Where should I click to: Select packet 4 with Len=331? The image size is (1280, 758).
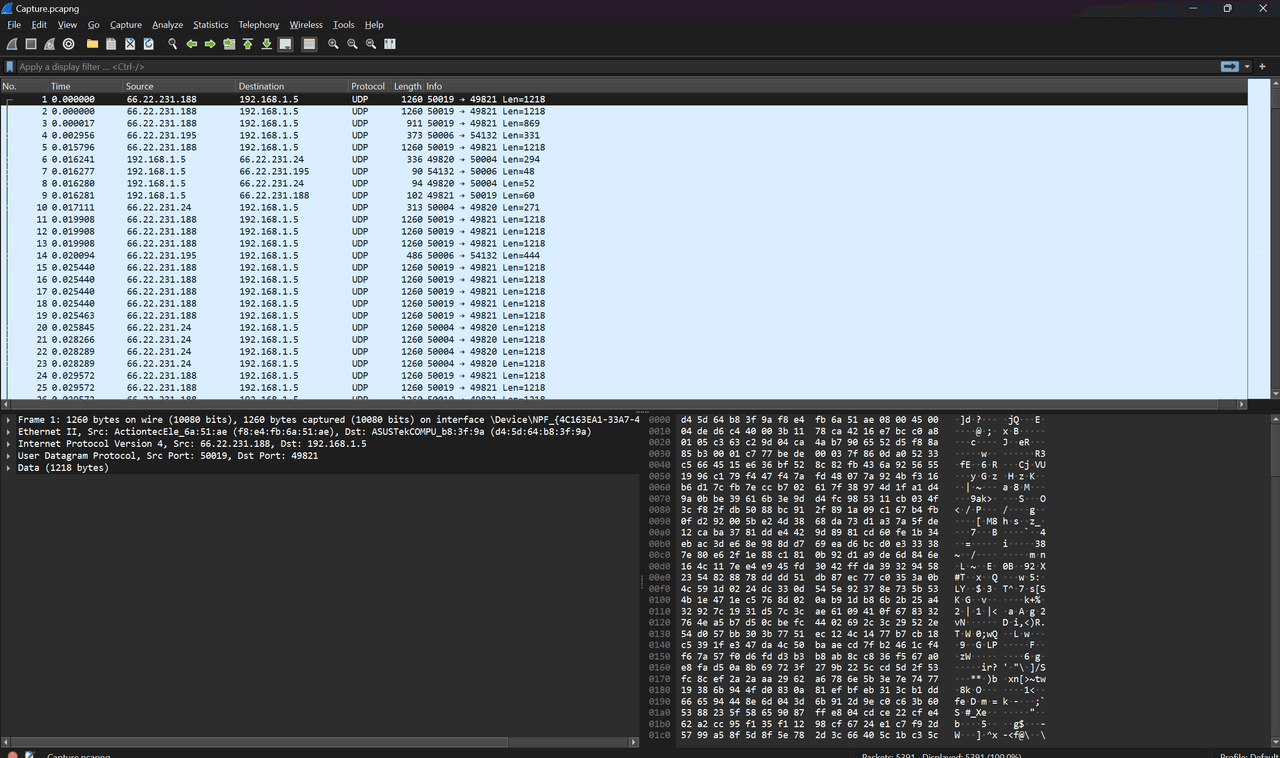pyautogui.click(x=624, y=135)
